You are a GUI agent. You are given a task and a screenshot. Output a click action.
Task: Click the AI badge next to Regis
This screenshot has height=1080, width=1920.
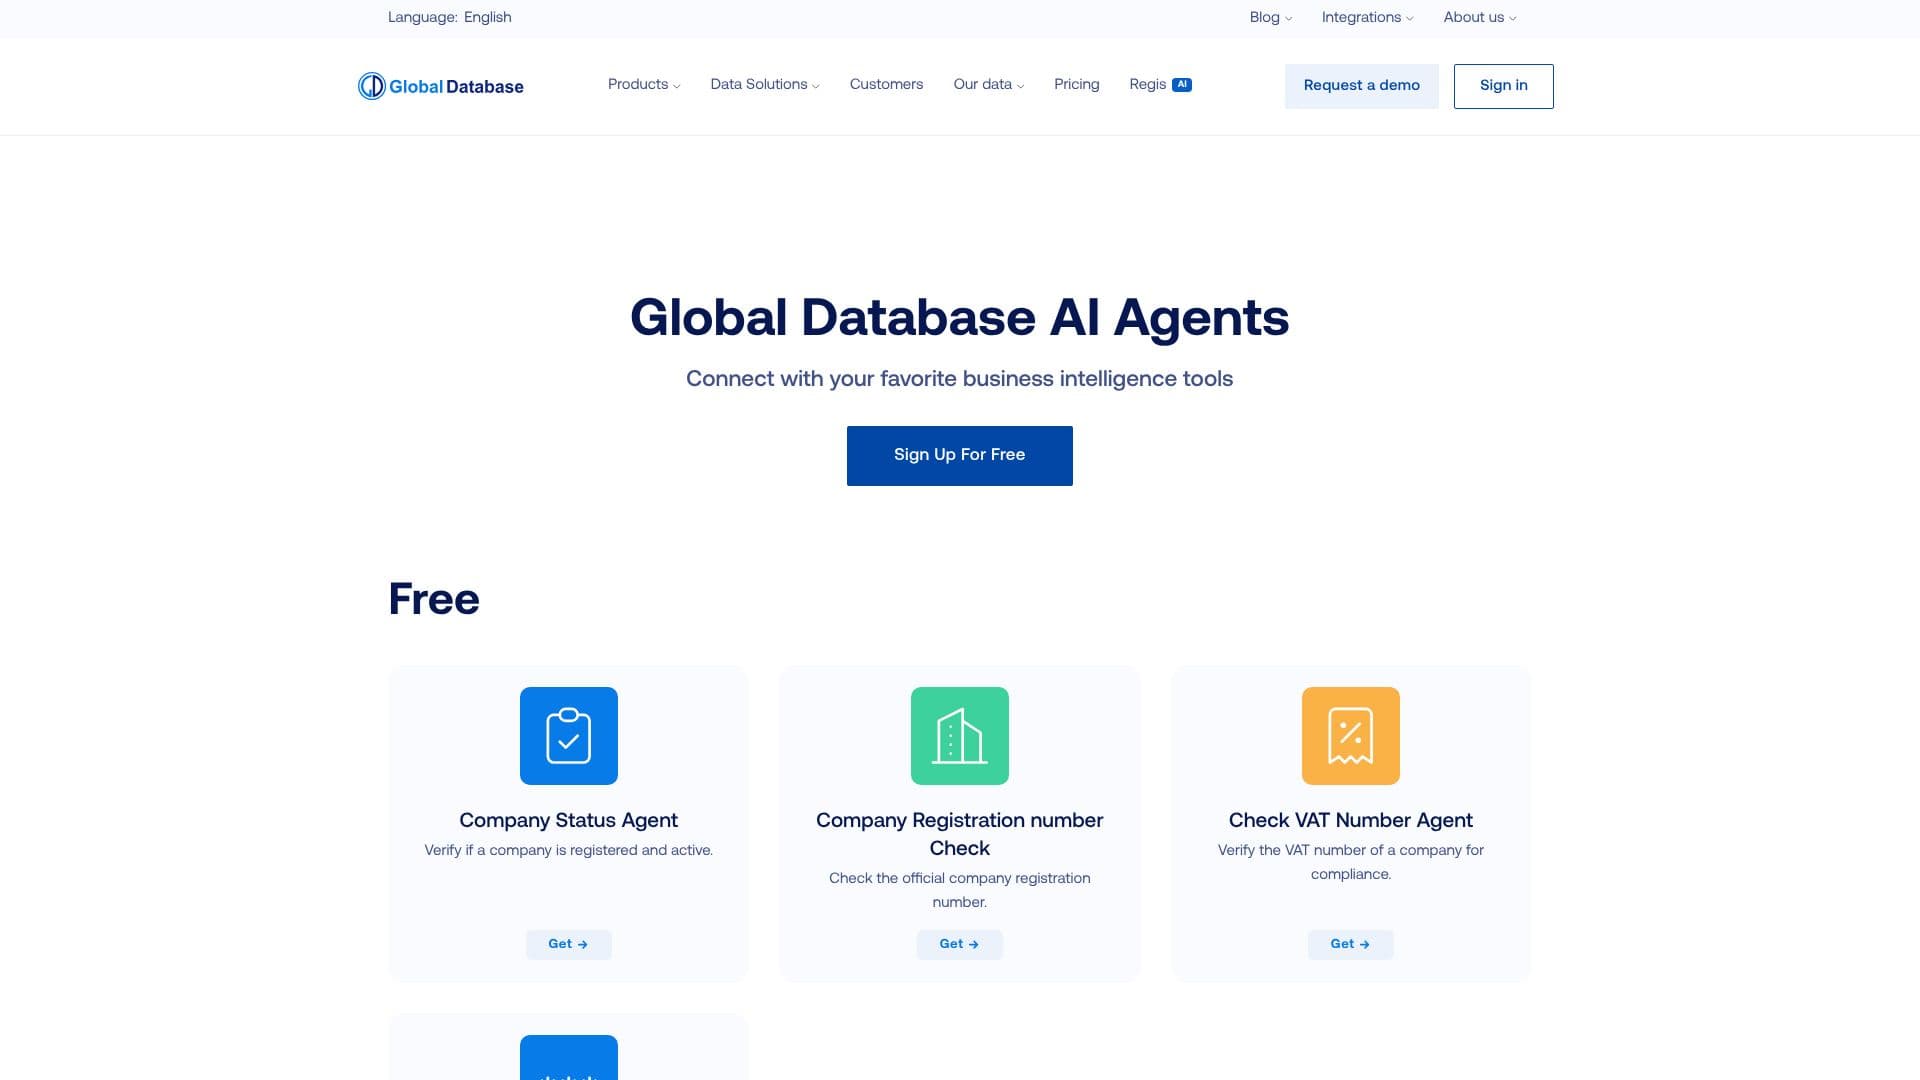1182,85
